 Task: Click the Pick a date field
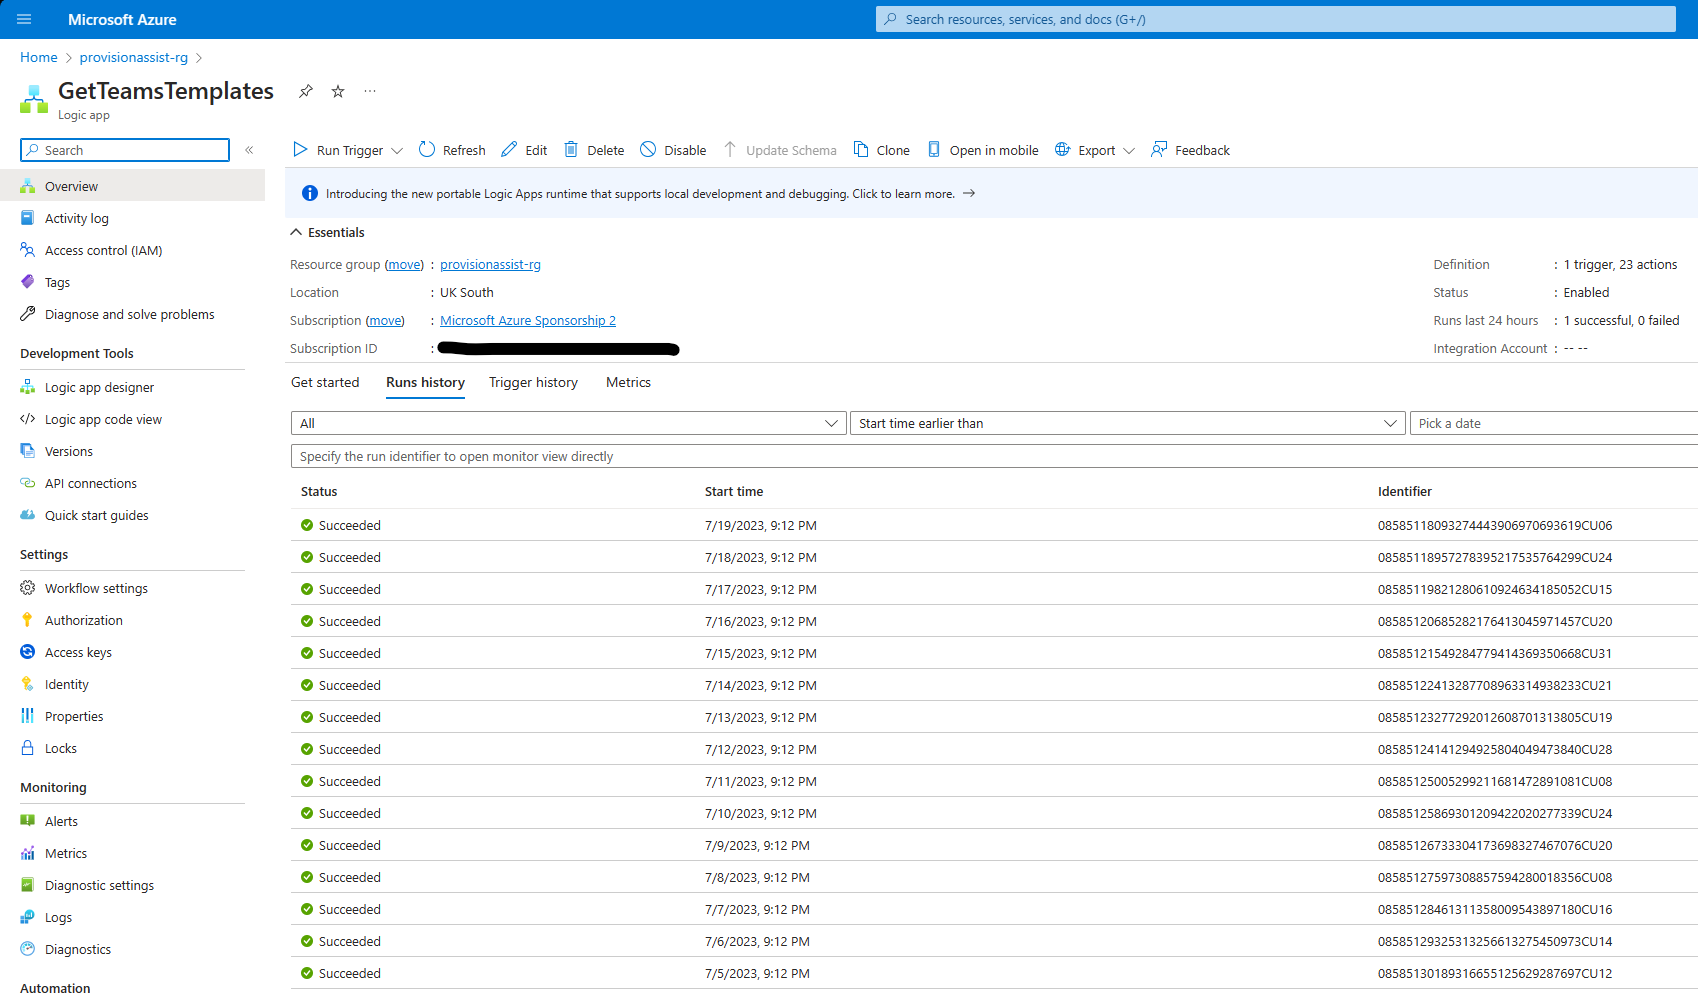pos(1553,423)
